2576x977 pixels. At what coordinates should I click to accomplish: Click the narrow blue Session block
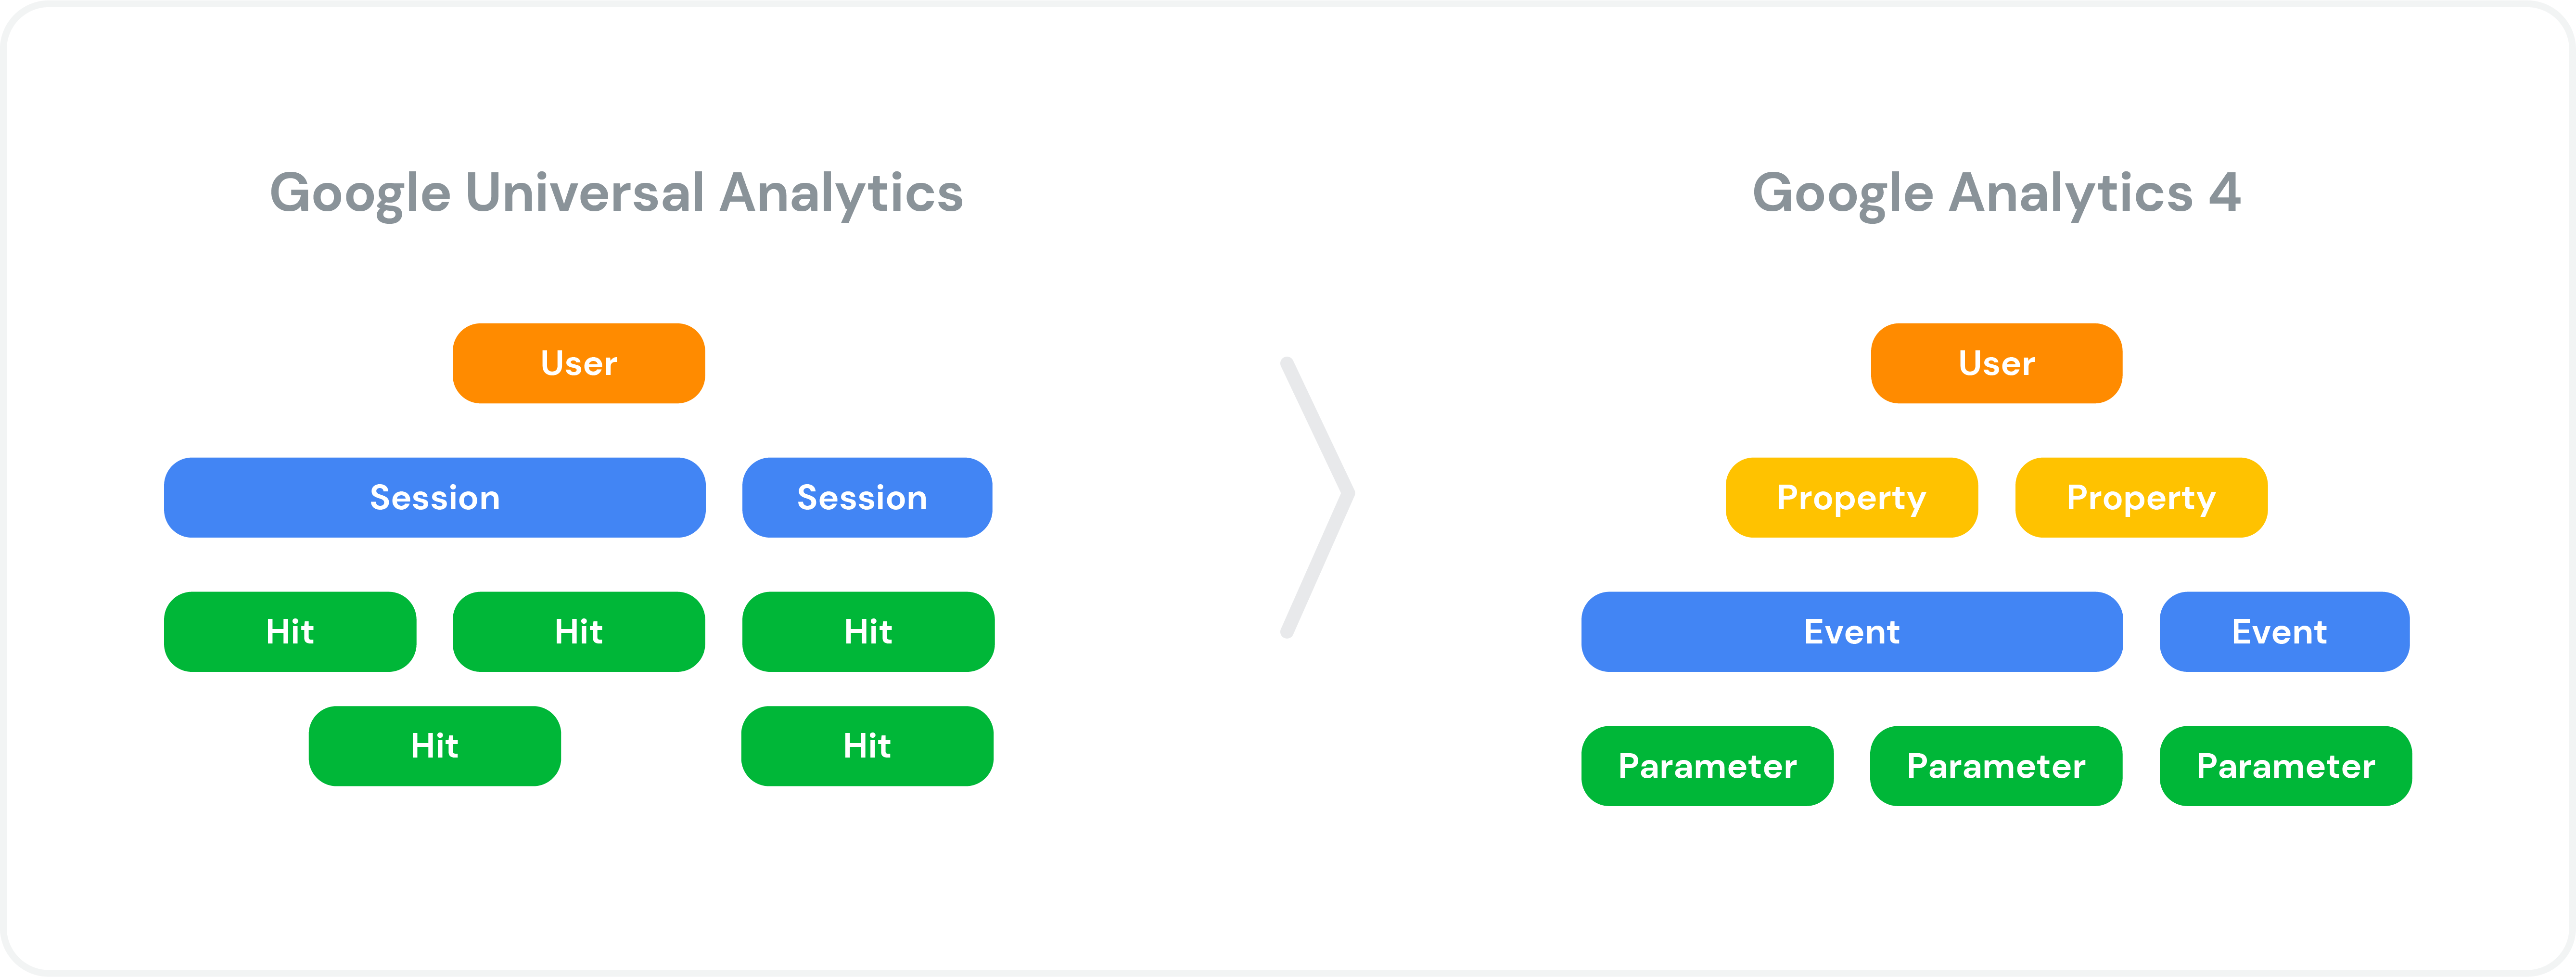866,497
